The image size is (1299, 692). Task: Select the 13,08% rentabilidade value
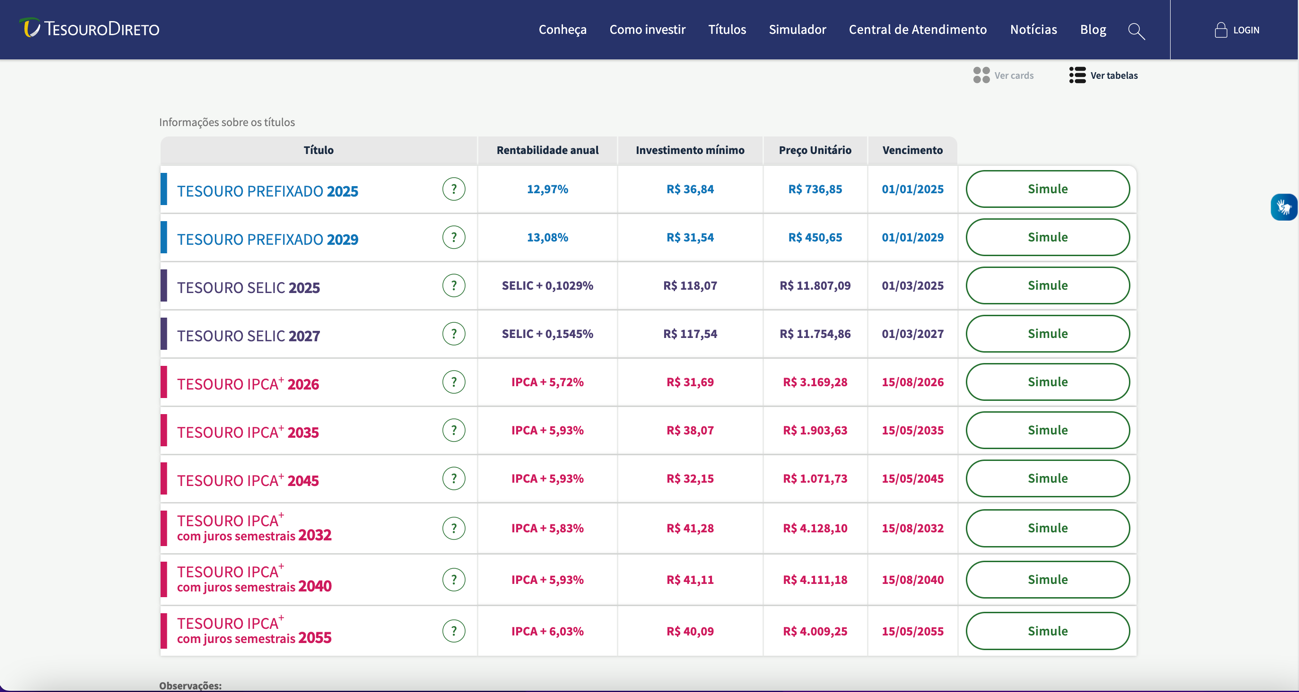(x=547, y=237)
